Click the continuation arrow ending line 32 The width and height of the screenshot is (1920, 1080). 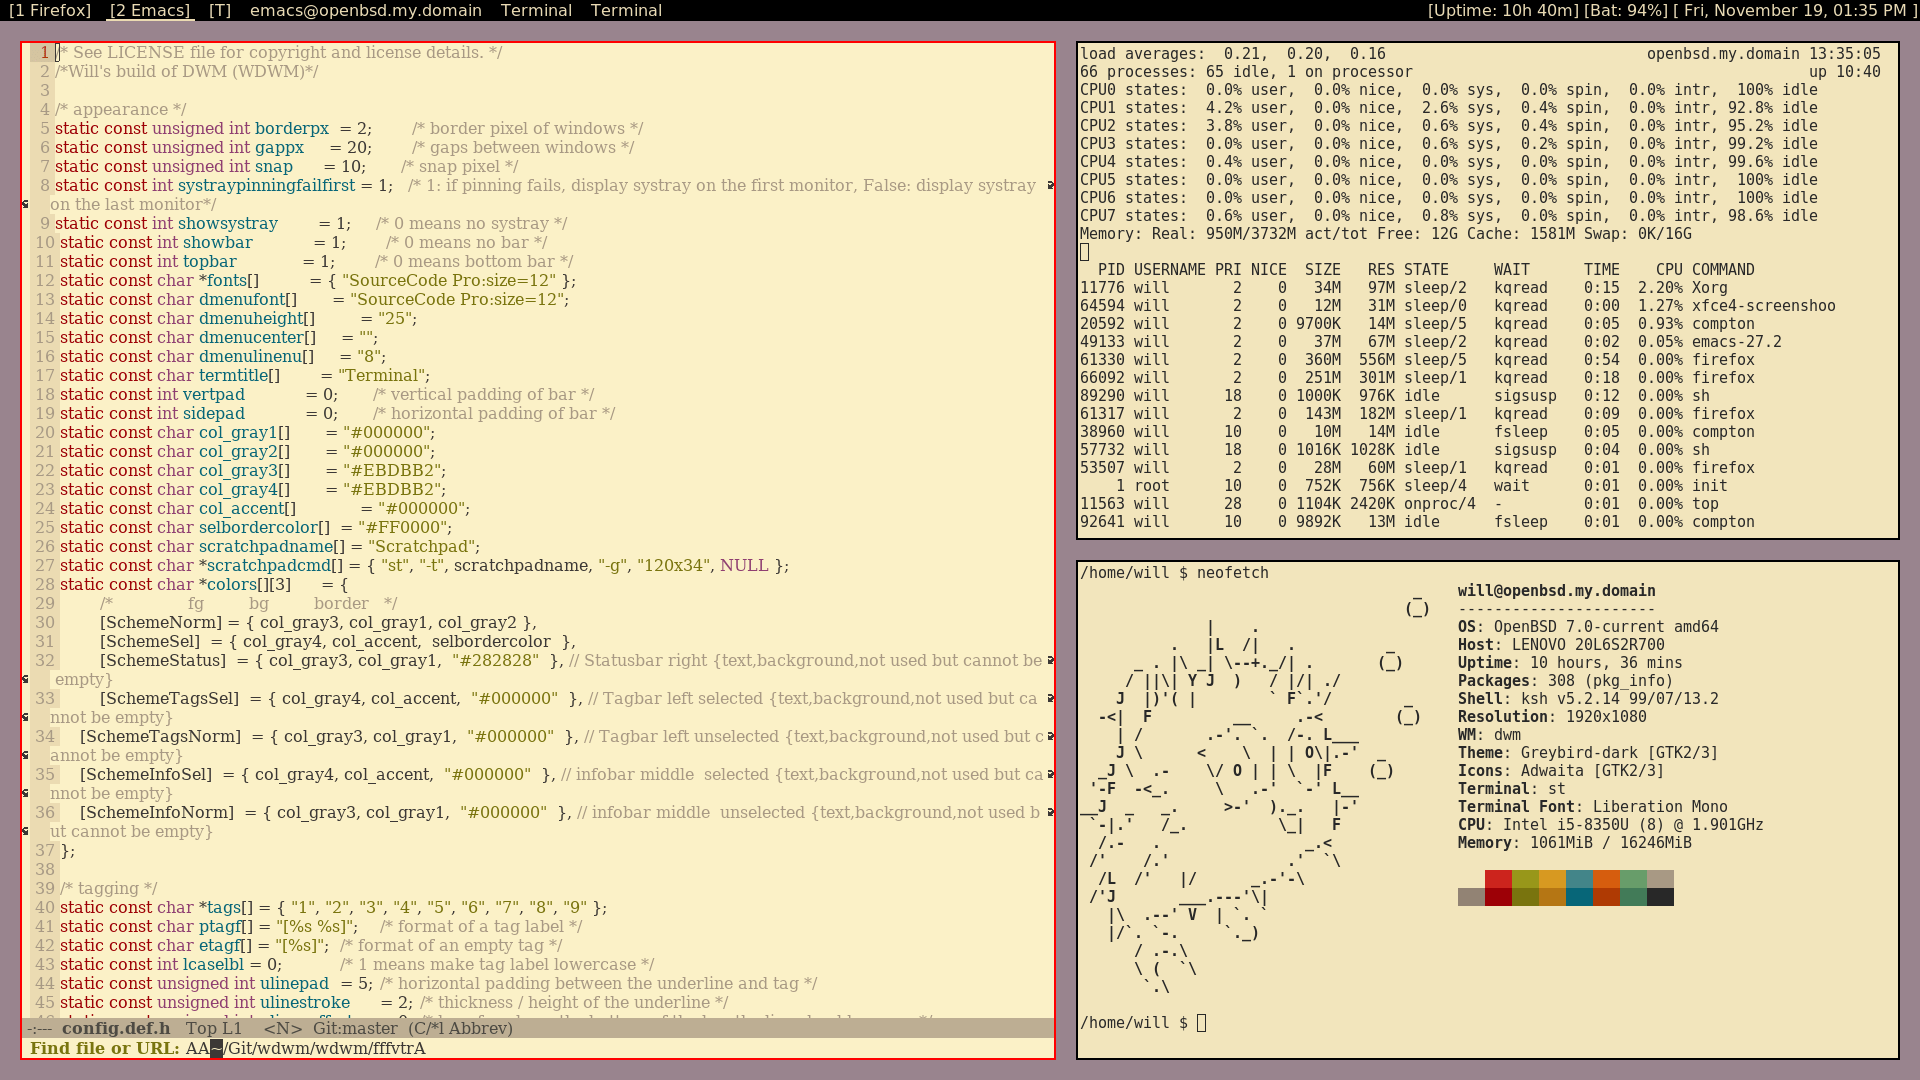point(1050,660)
